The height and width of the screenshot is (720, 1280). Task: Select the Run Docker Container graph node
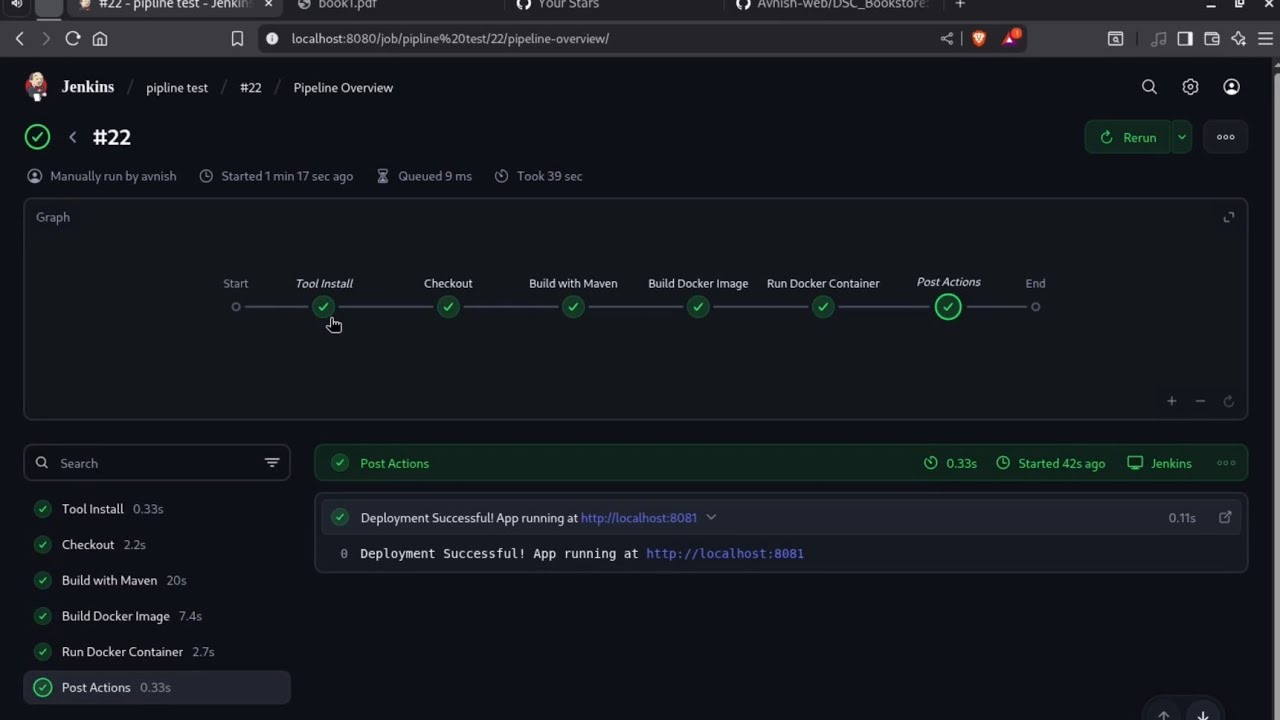click(x=823, y=307)
